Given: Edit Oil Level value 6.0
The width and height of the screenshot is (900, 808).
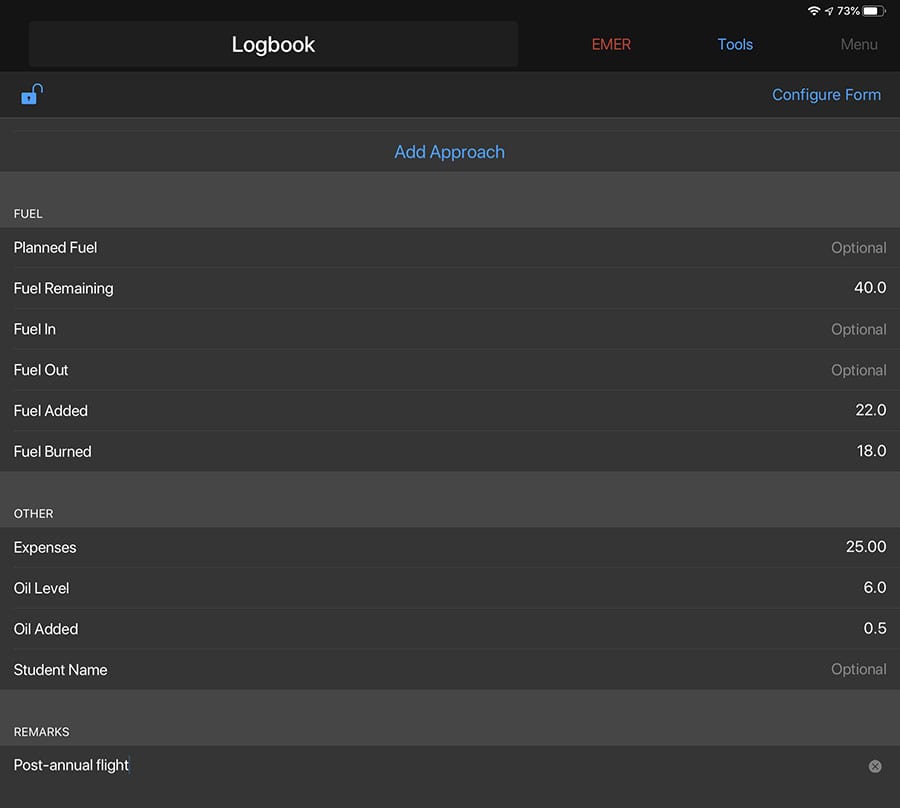Looking at the screenshot, I should coord(875,588).
